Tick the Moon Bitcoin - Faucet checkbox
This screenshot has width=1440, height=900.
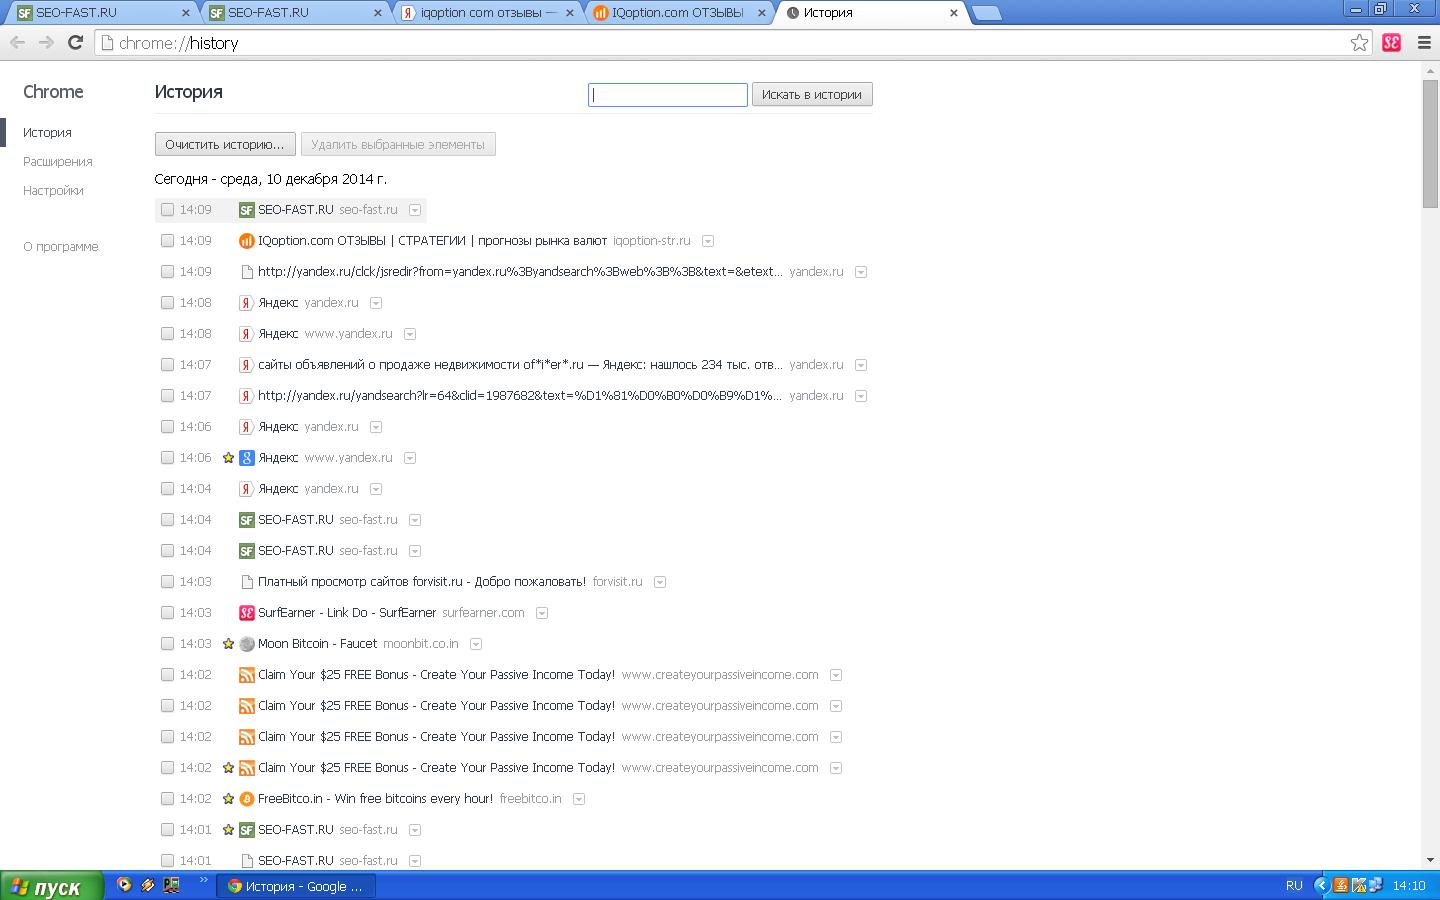[x=167, y=644]
